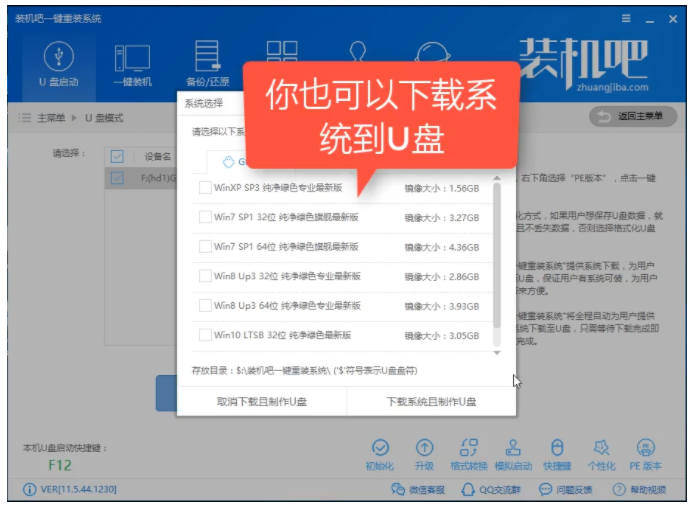Open the 格式转换 tool

[x=469, y=453]
